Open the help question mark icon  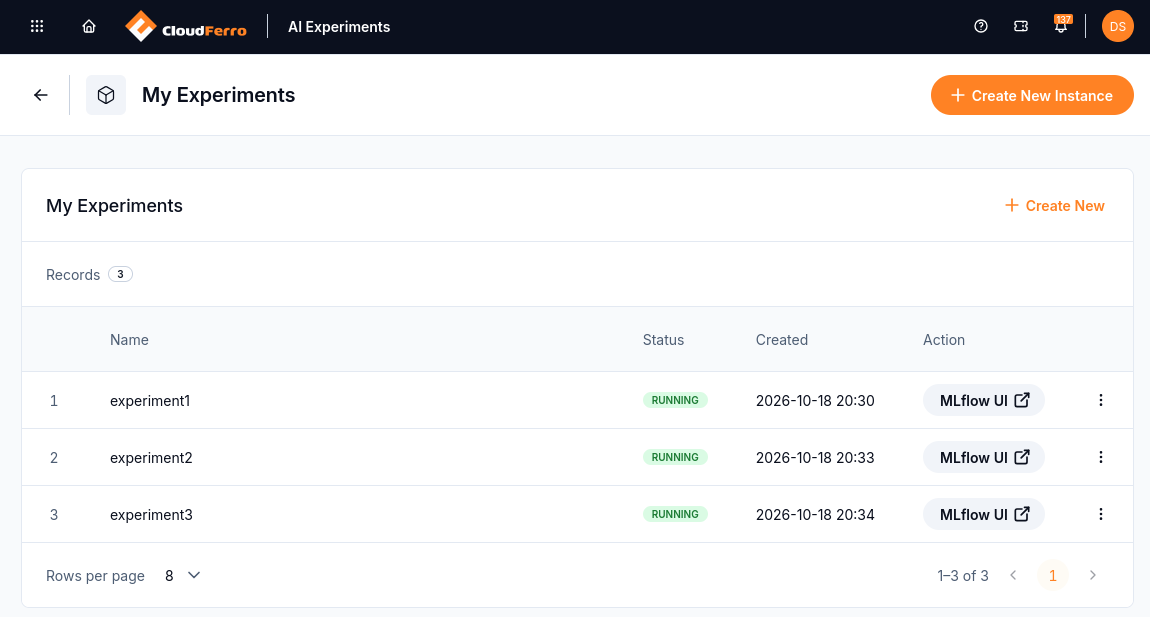pos(981,26)
